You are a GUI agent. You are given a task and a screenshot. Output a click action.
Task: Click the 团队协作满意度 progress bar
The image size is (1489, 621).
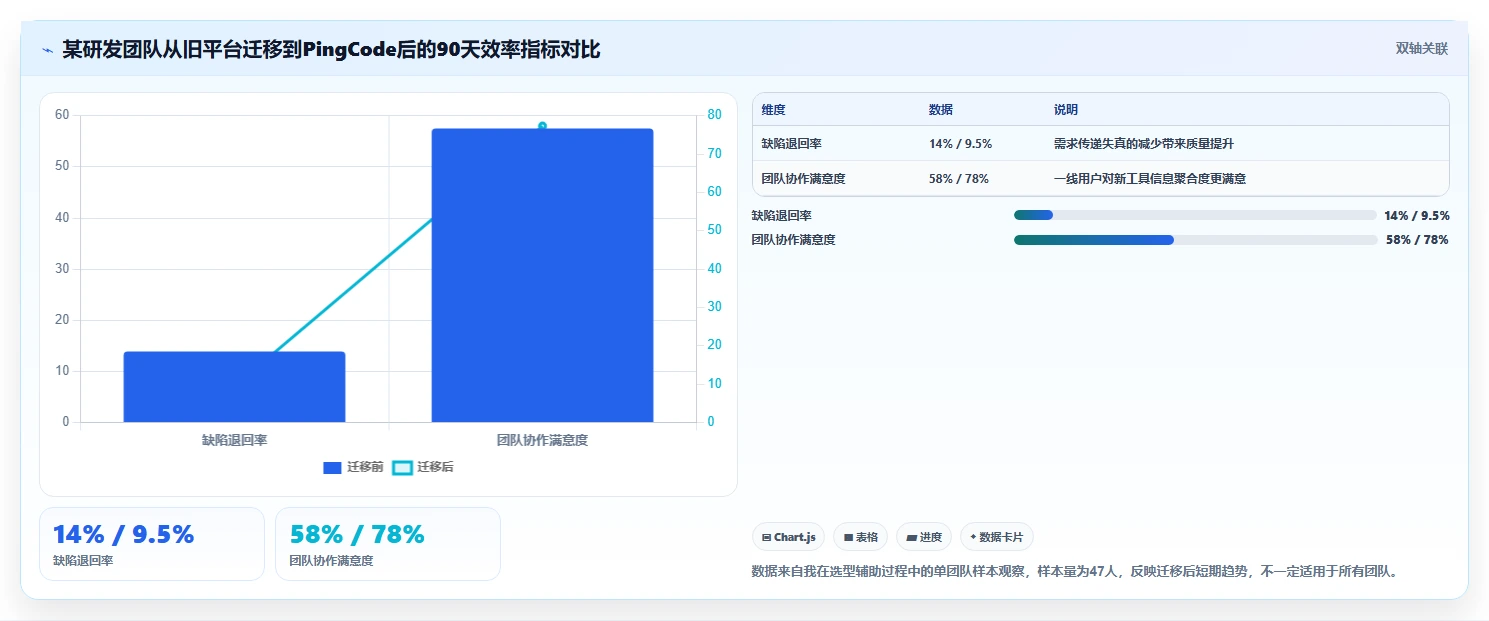click(x=1195, y=240)
